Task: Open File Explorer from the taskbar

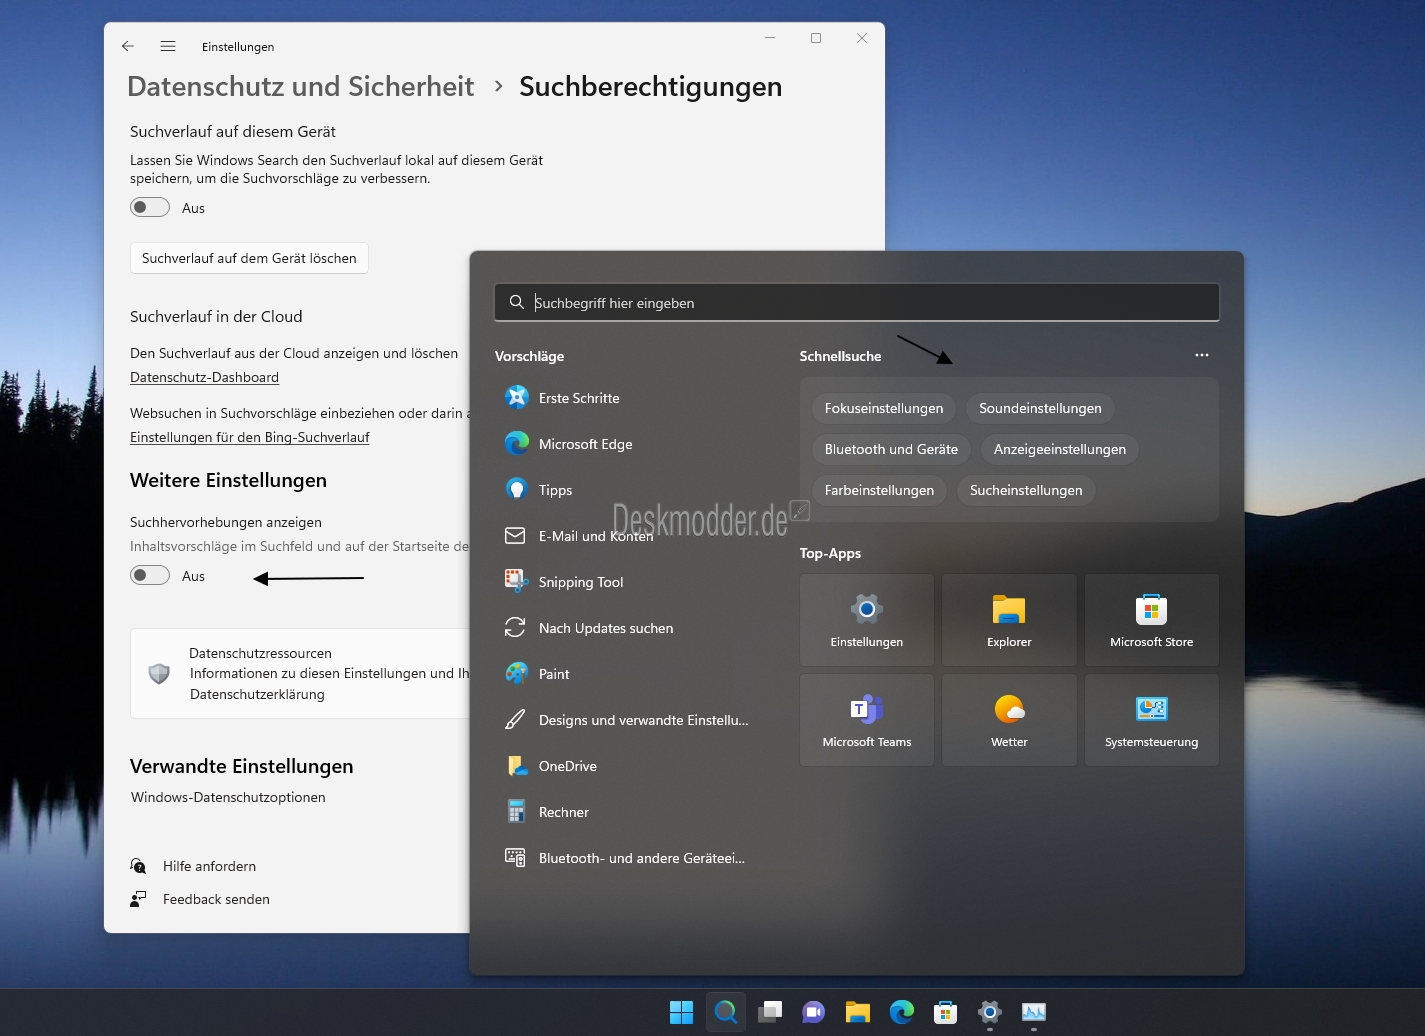Action: (858, 1012)
